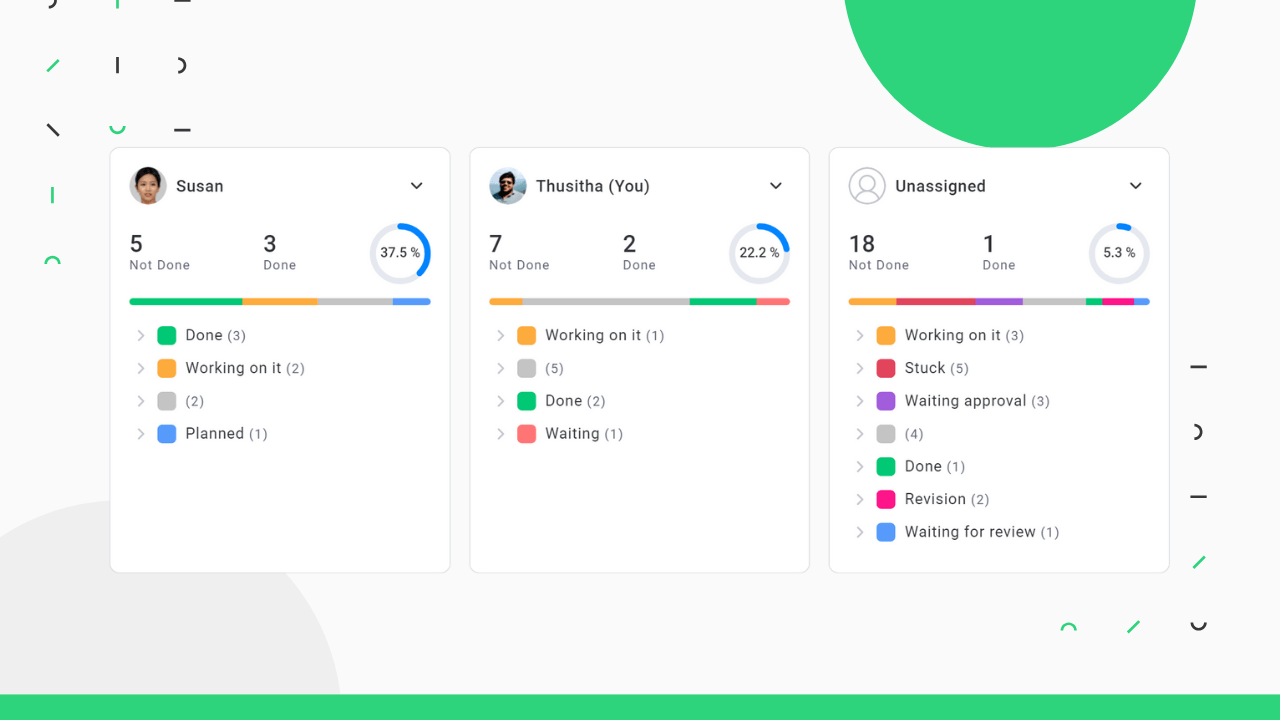
Task: Expand Susan's unlabeled (2) group
Action: click(141, 401)
